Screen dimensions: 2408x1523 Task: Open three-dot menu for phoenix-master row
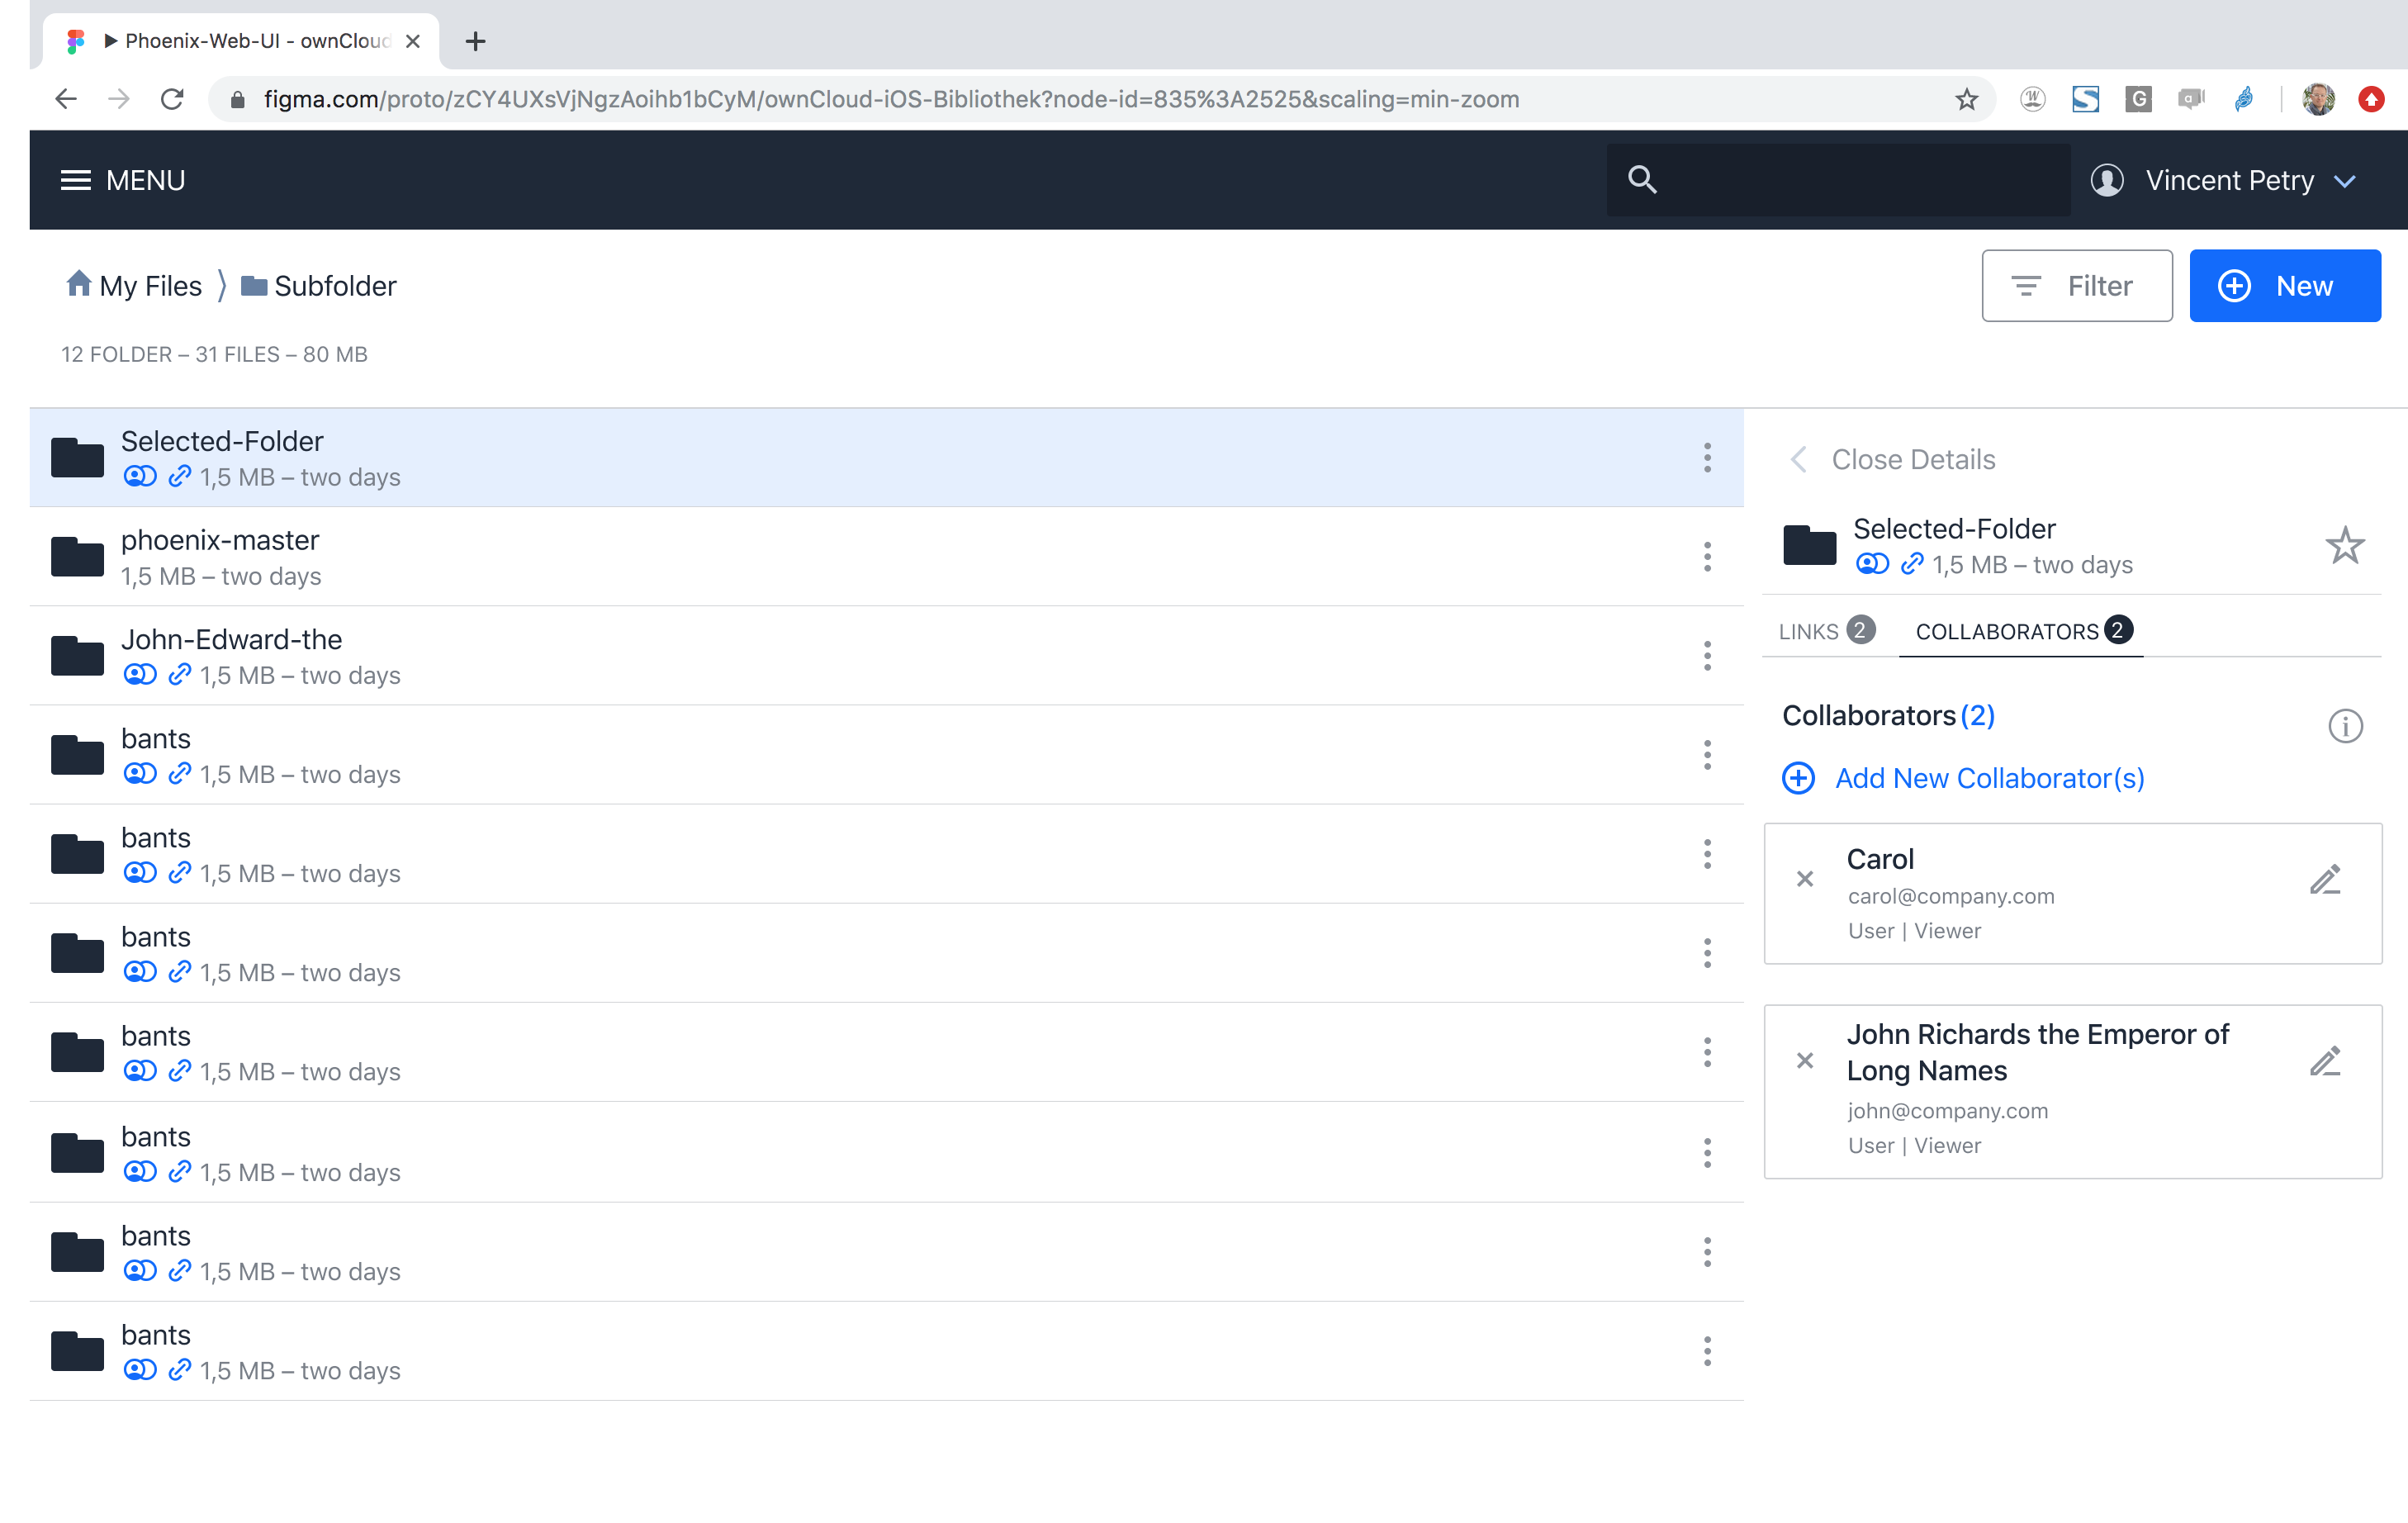click(1707, 557)
